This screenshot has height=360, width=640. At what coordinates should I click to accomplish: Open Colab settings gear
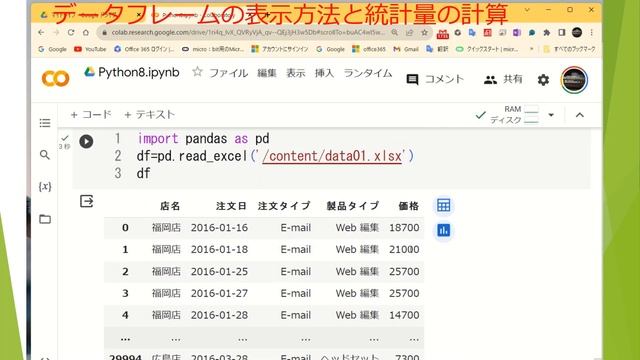coord(543,80)
